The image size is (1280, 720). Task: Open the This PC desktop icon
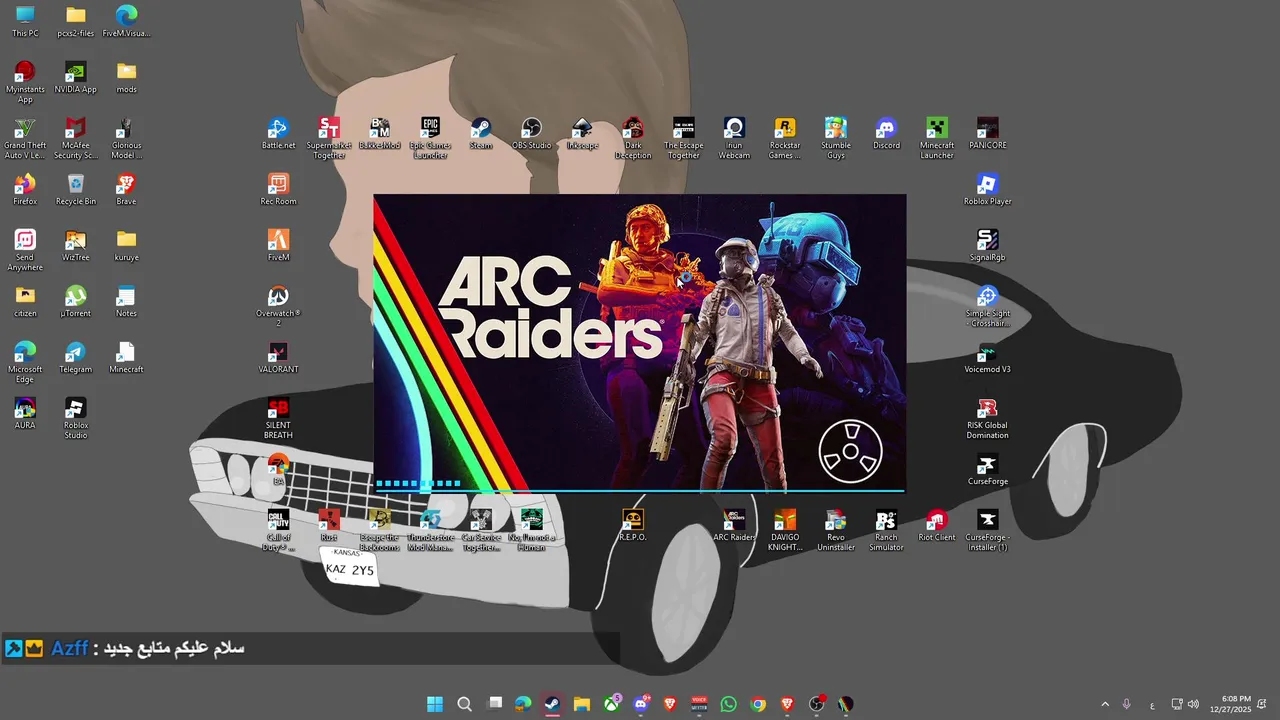25,22
